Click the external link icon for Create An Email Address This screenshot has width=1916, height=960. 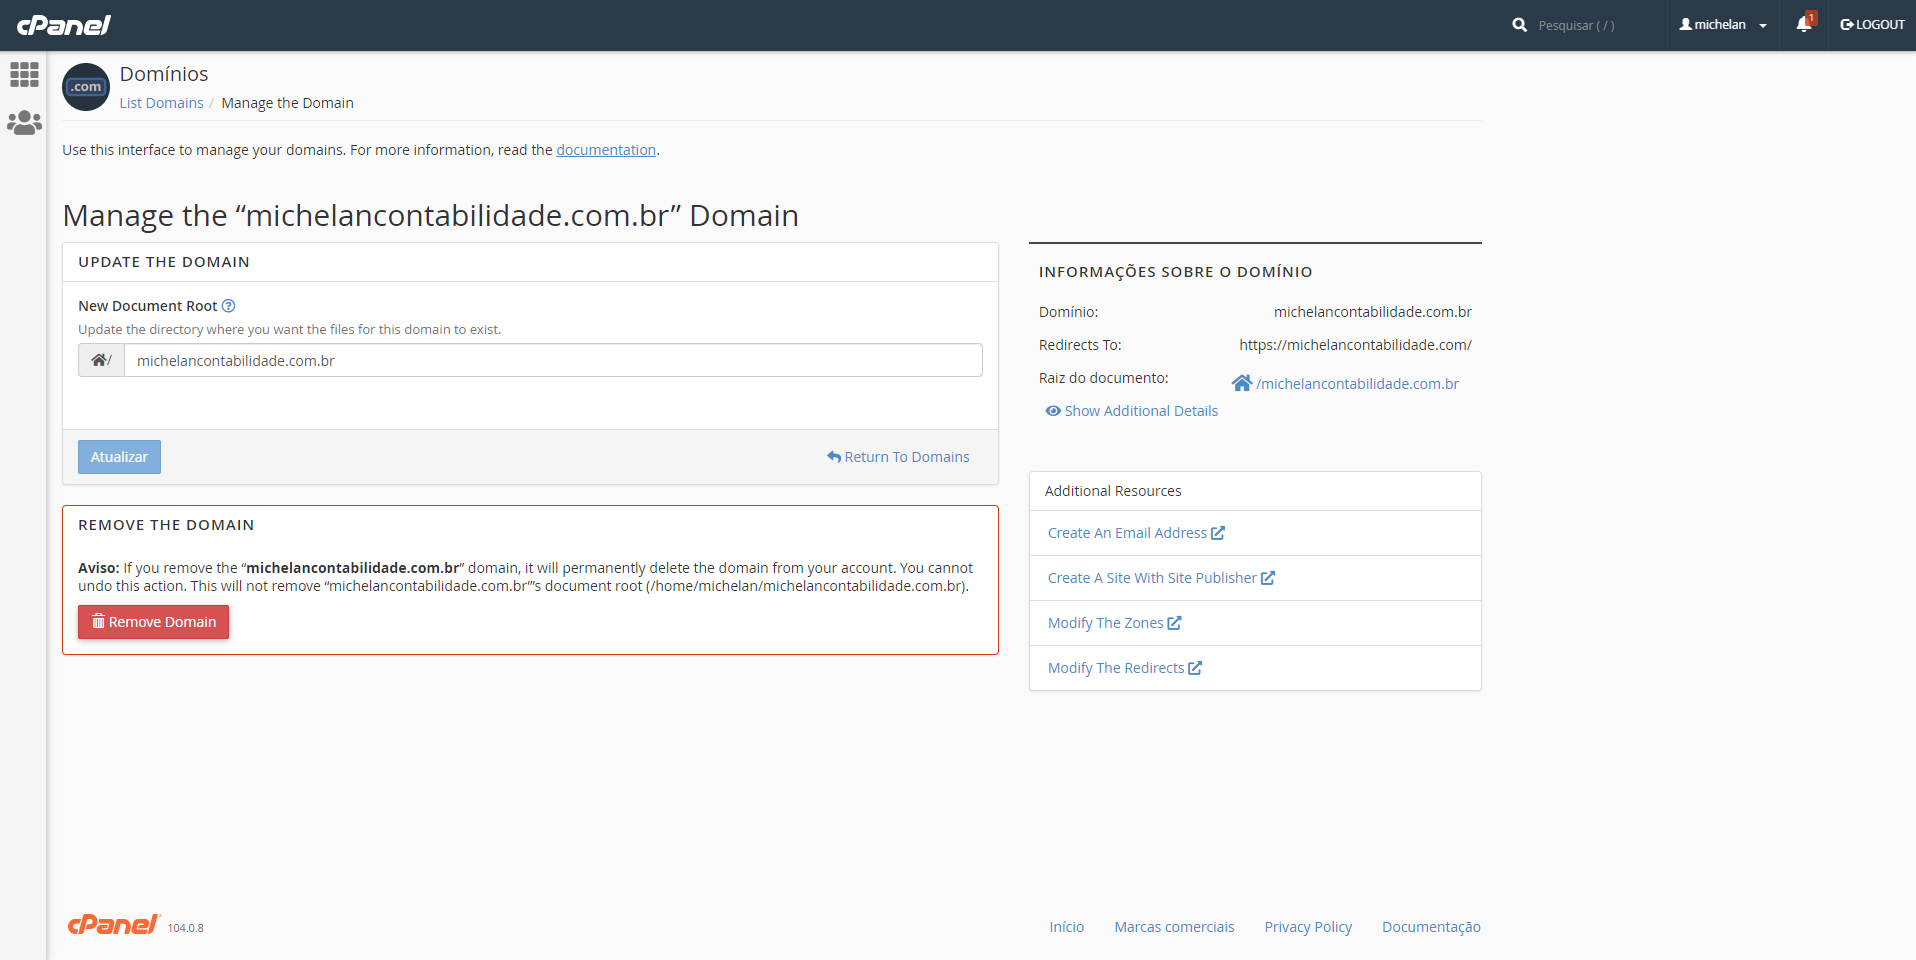coord(1218,533)
